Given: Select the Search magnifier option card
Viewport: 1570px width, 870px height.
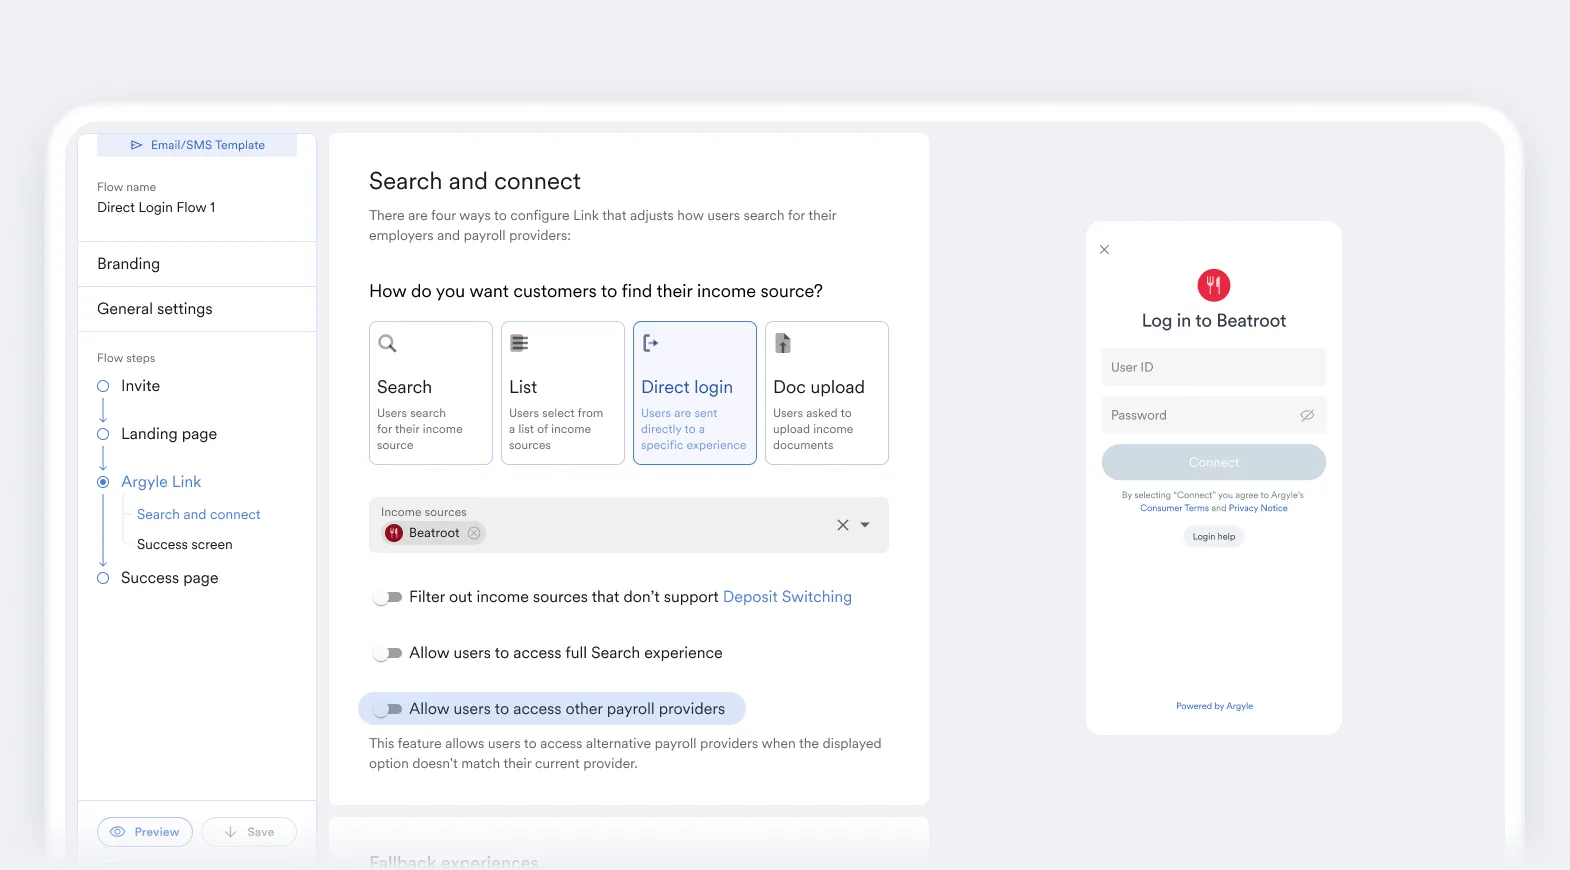Looking at the screenshot, I should coord(431,393).
